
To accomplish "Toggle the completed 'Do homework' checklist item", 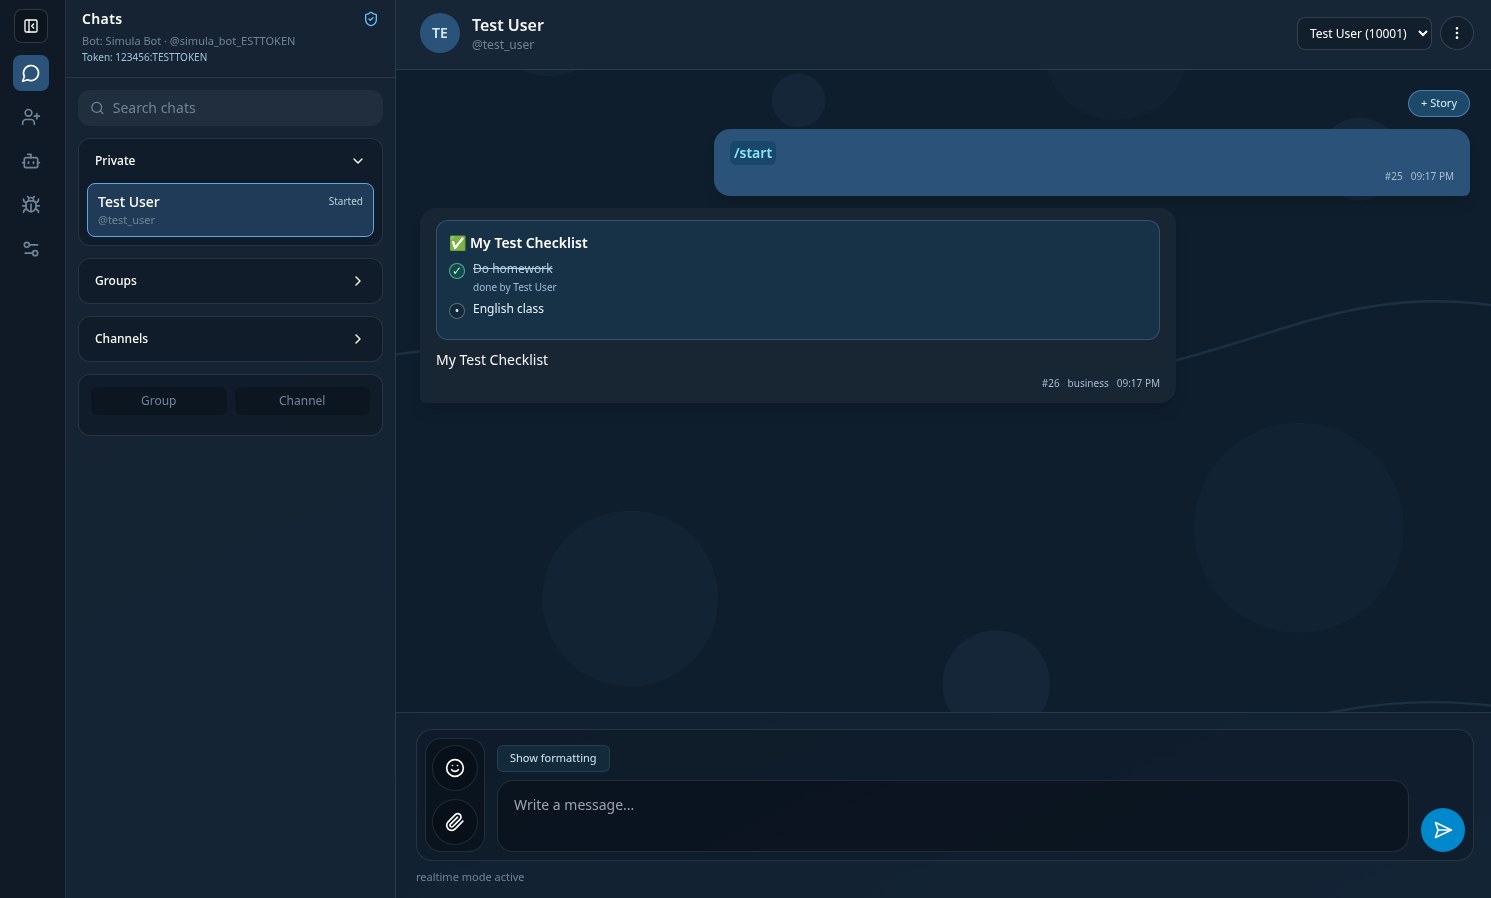I will pos(457,271).
